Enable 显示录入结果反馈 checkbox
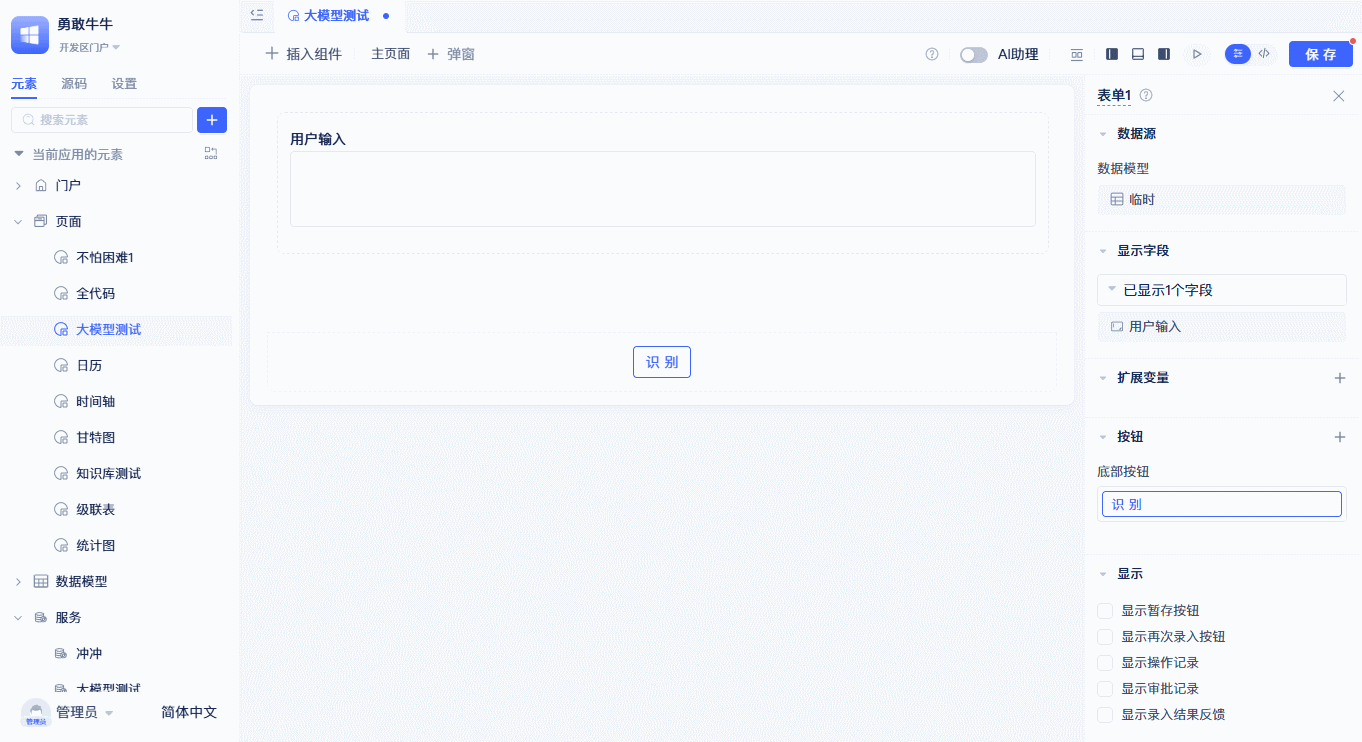The image size is (1362, 742). coord(1105,715)
